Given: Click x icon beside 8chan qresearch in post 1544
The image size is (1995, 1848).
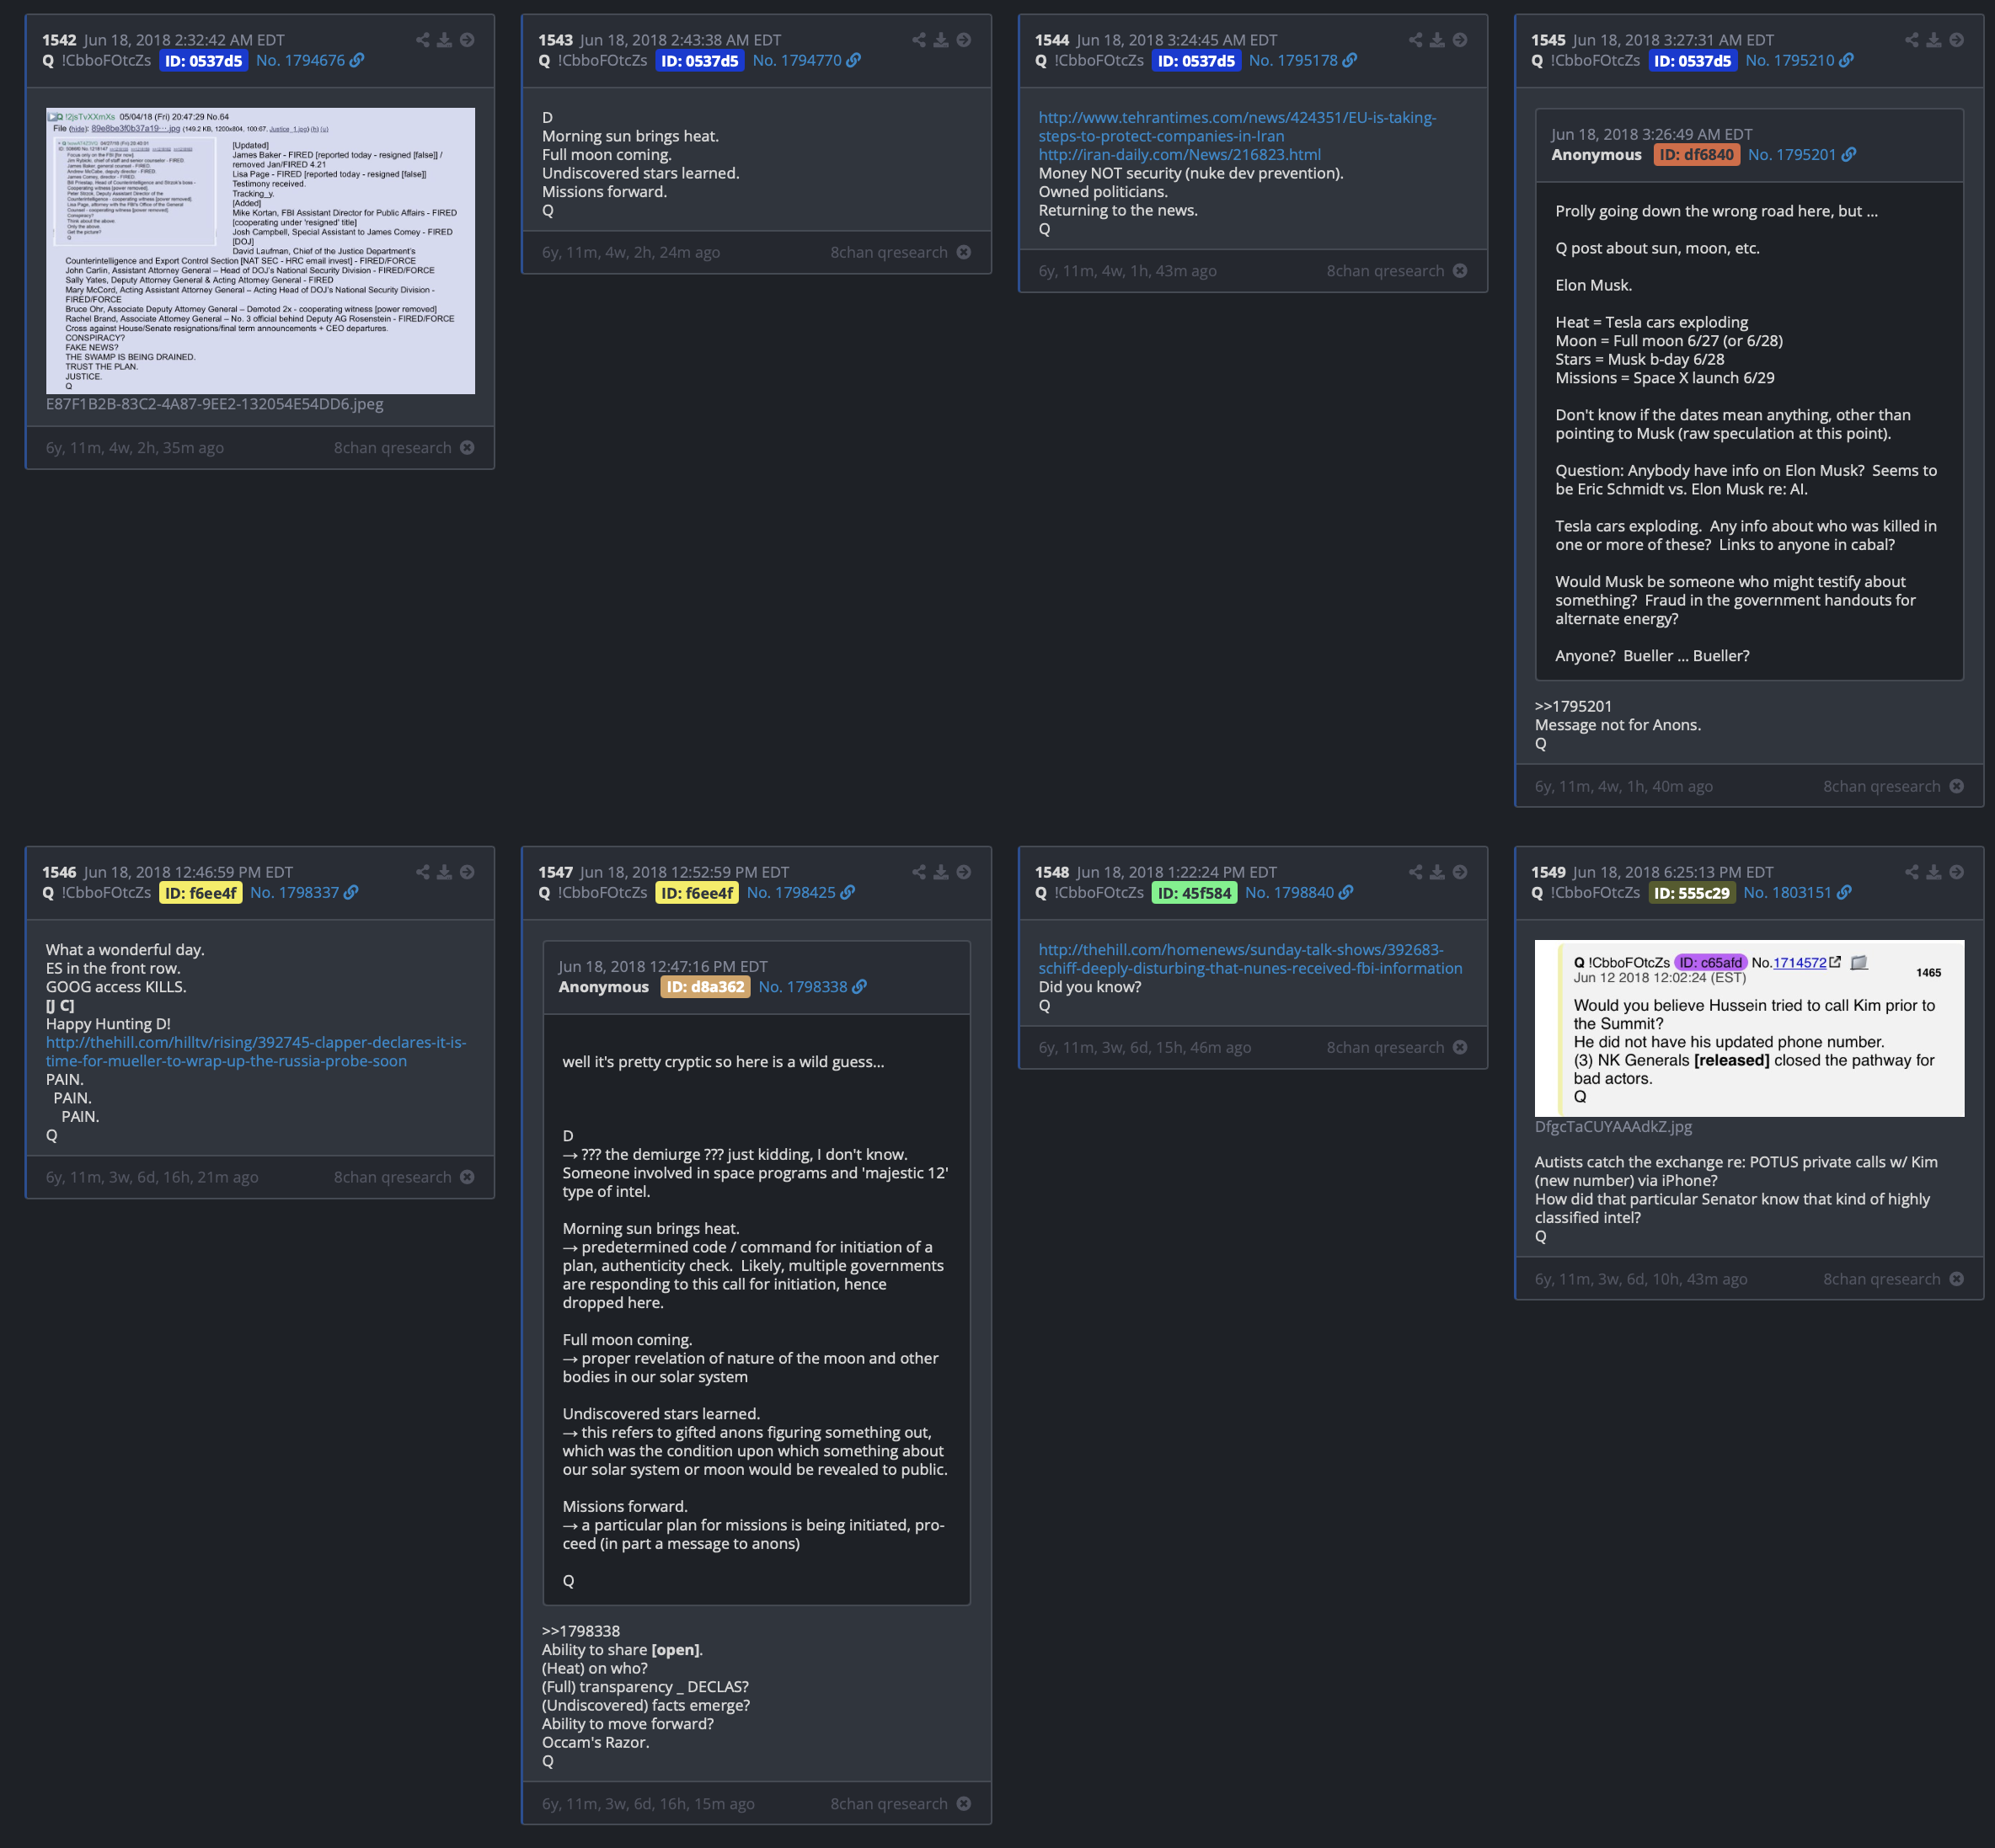Looking at the screenshot, I should click(1460, 271).
